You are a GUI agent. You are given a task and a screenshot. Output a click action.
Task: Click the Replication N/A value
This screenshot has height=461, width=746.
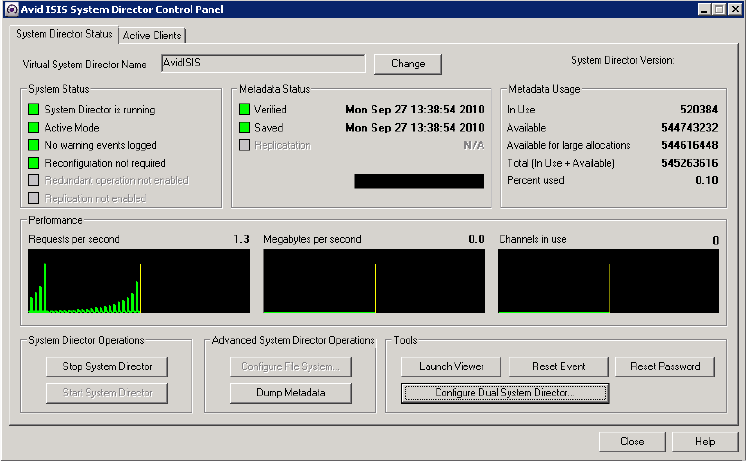click(474, 145)
